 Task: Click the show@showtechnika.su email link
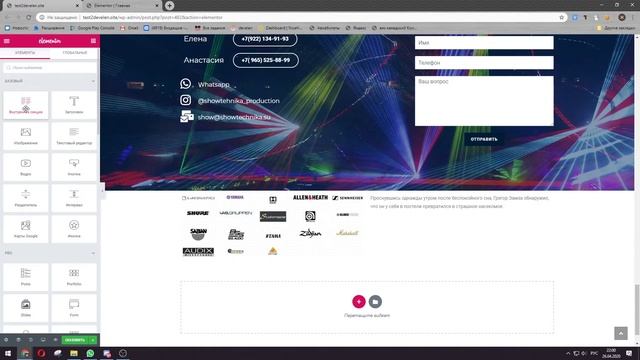[234, 117]
